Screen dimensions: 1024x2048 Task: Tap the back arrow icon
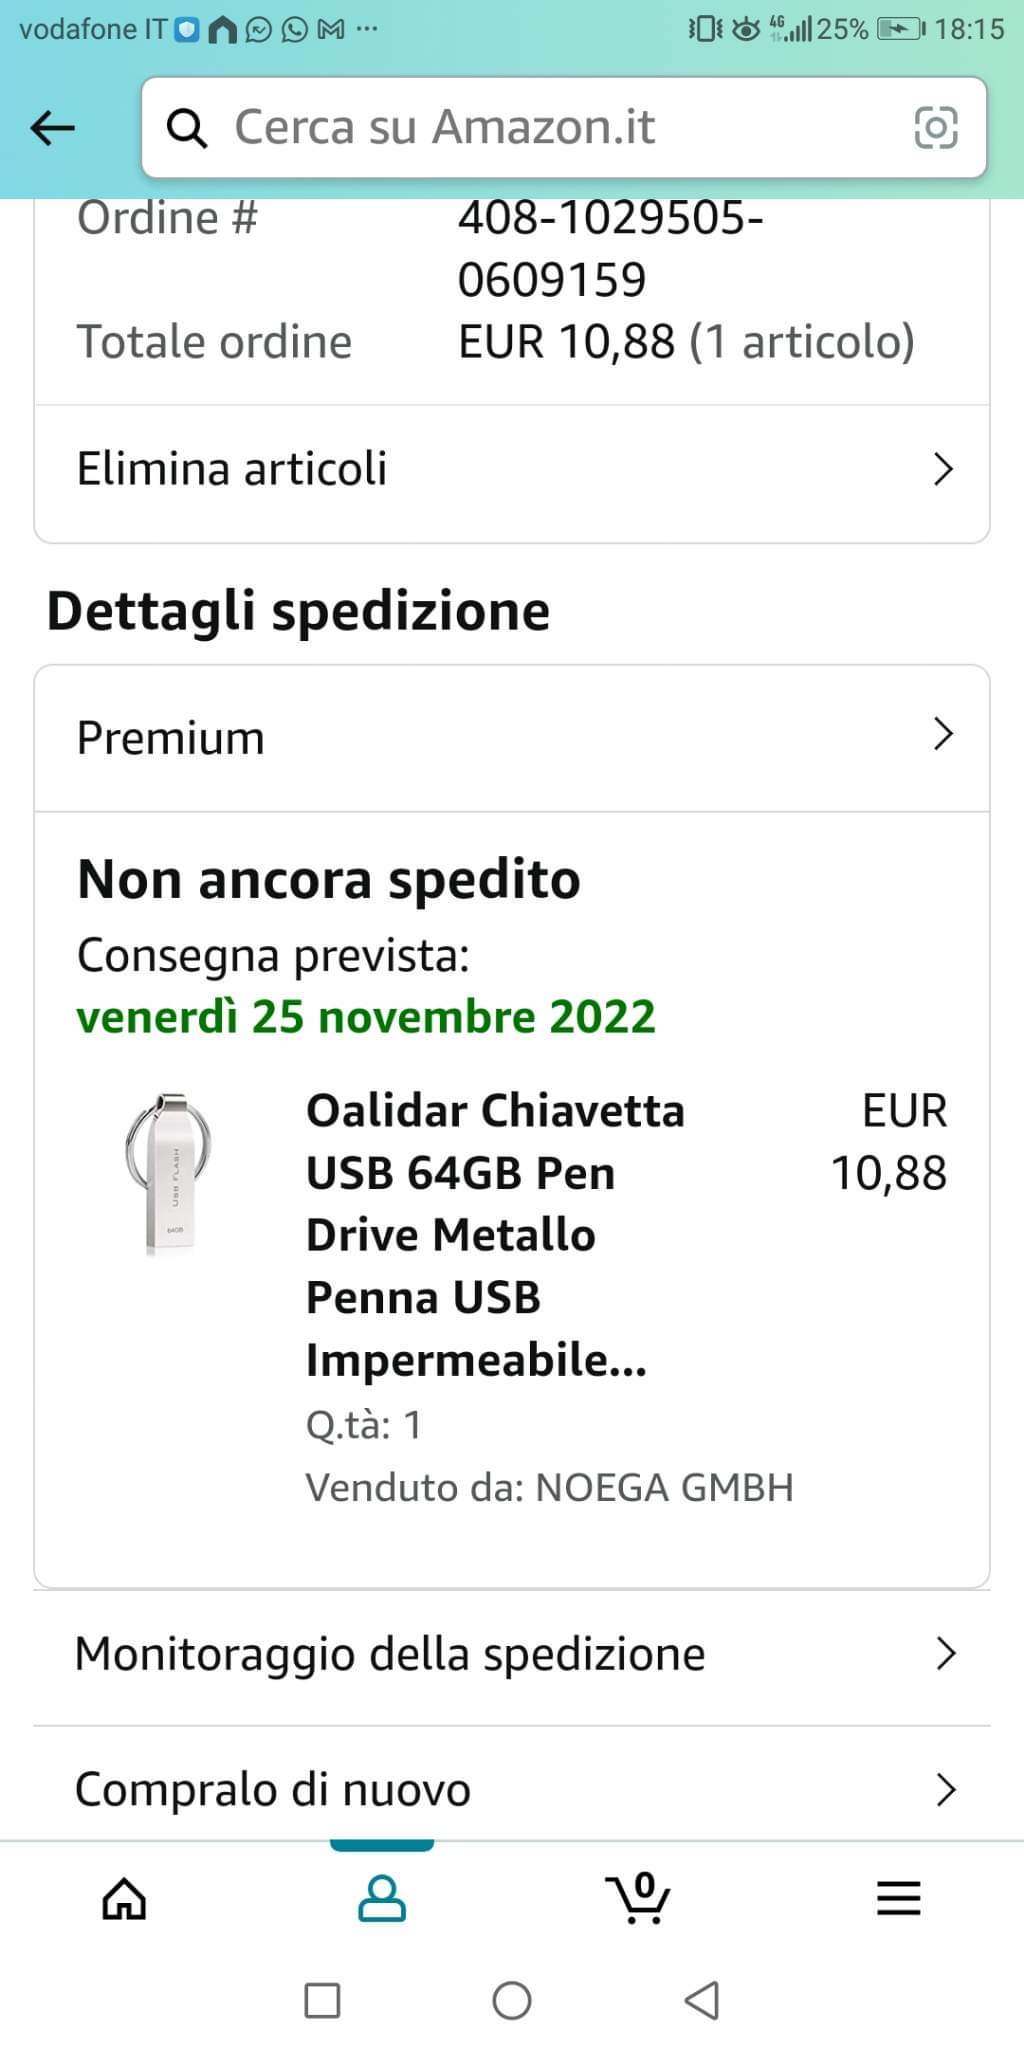coord(53,128)
